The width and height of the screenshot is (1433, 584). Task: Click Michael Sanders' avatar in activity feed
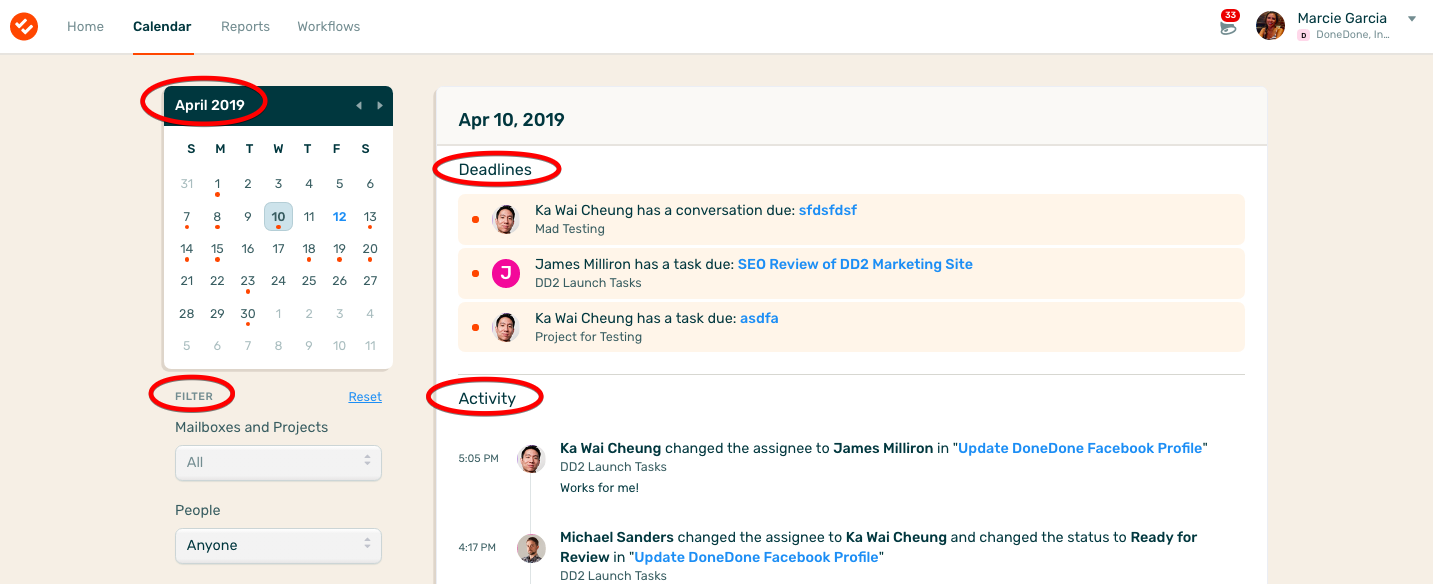point(531,548)
